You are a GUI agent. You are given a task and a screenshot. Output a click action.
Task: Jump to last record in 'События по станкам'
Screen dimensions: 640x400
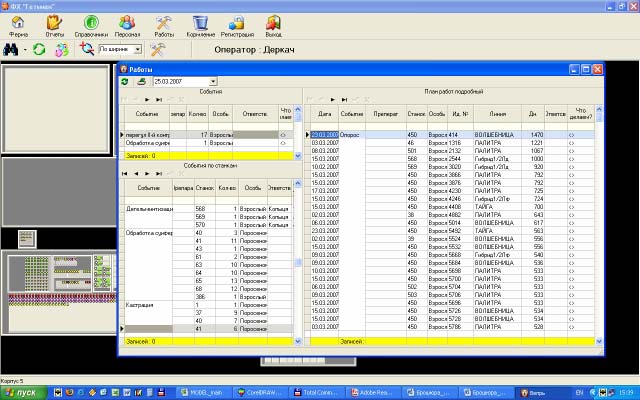[159, 173]
